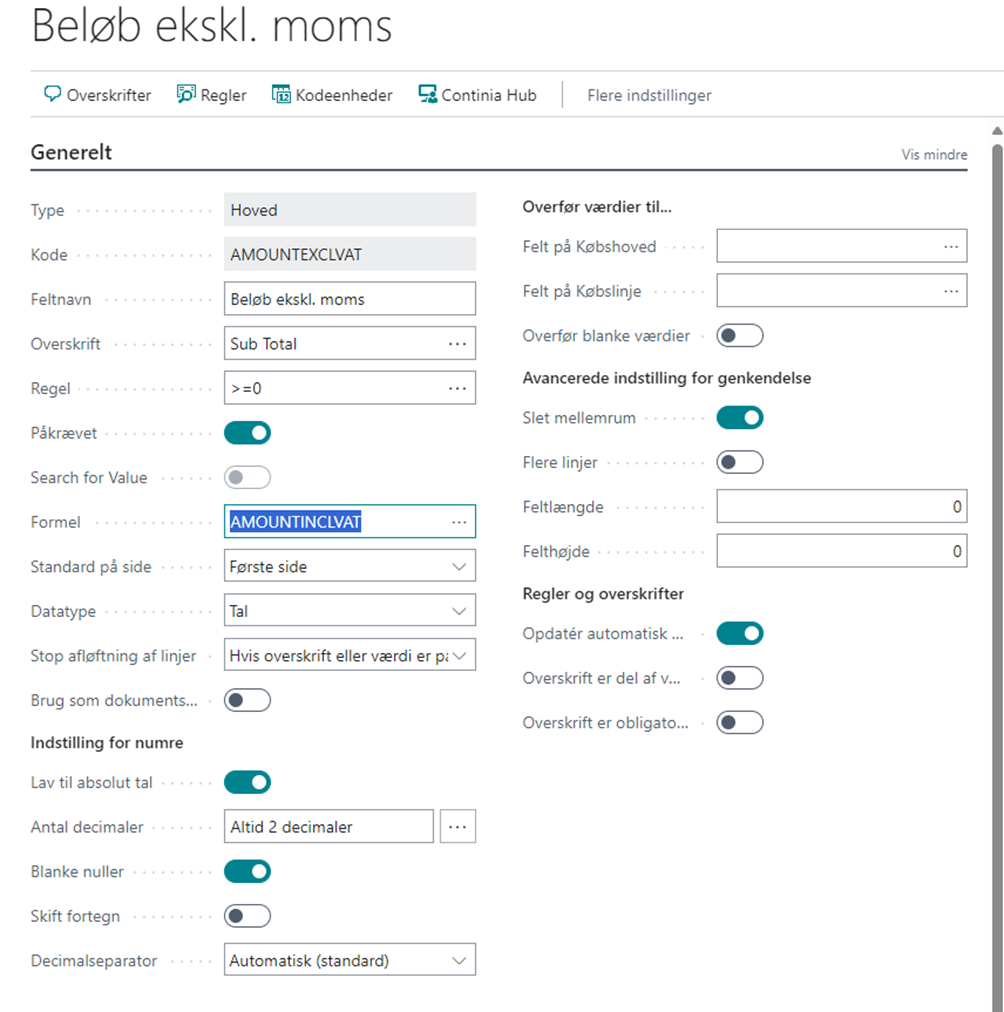Click the vertical scrollbar on the right
The height and width of the screenshot is (1012, 1004).
(x=998, y=568)
